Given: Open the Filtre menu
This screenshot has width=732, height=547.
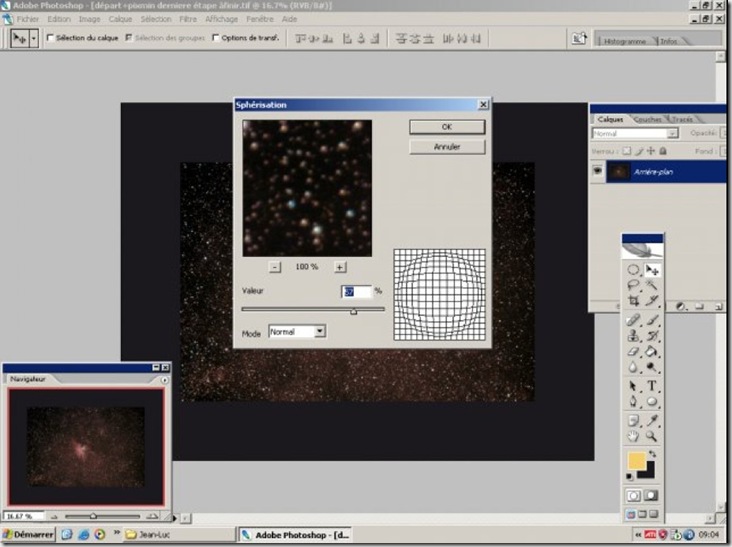Looking at the screenshot, I should coord(188,19).
